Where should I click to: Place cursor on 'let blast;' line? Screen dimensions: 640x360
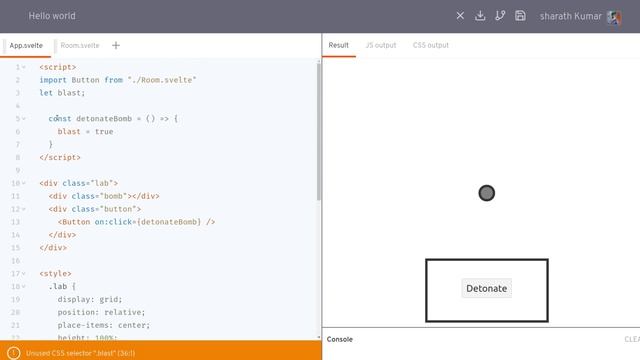pyautogui.click(x=62, y=93)
